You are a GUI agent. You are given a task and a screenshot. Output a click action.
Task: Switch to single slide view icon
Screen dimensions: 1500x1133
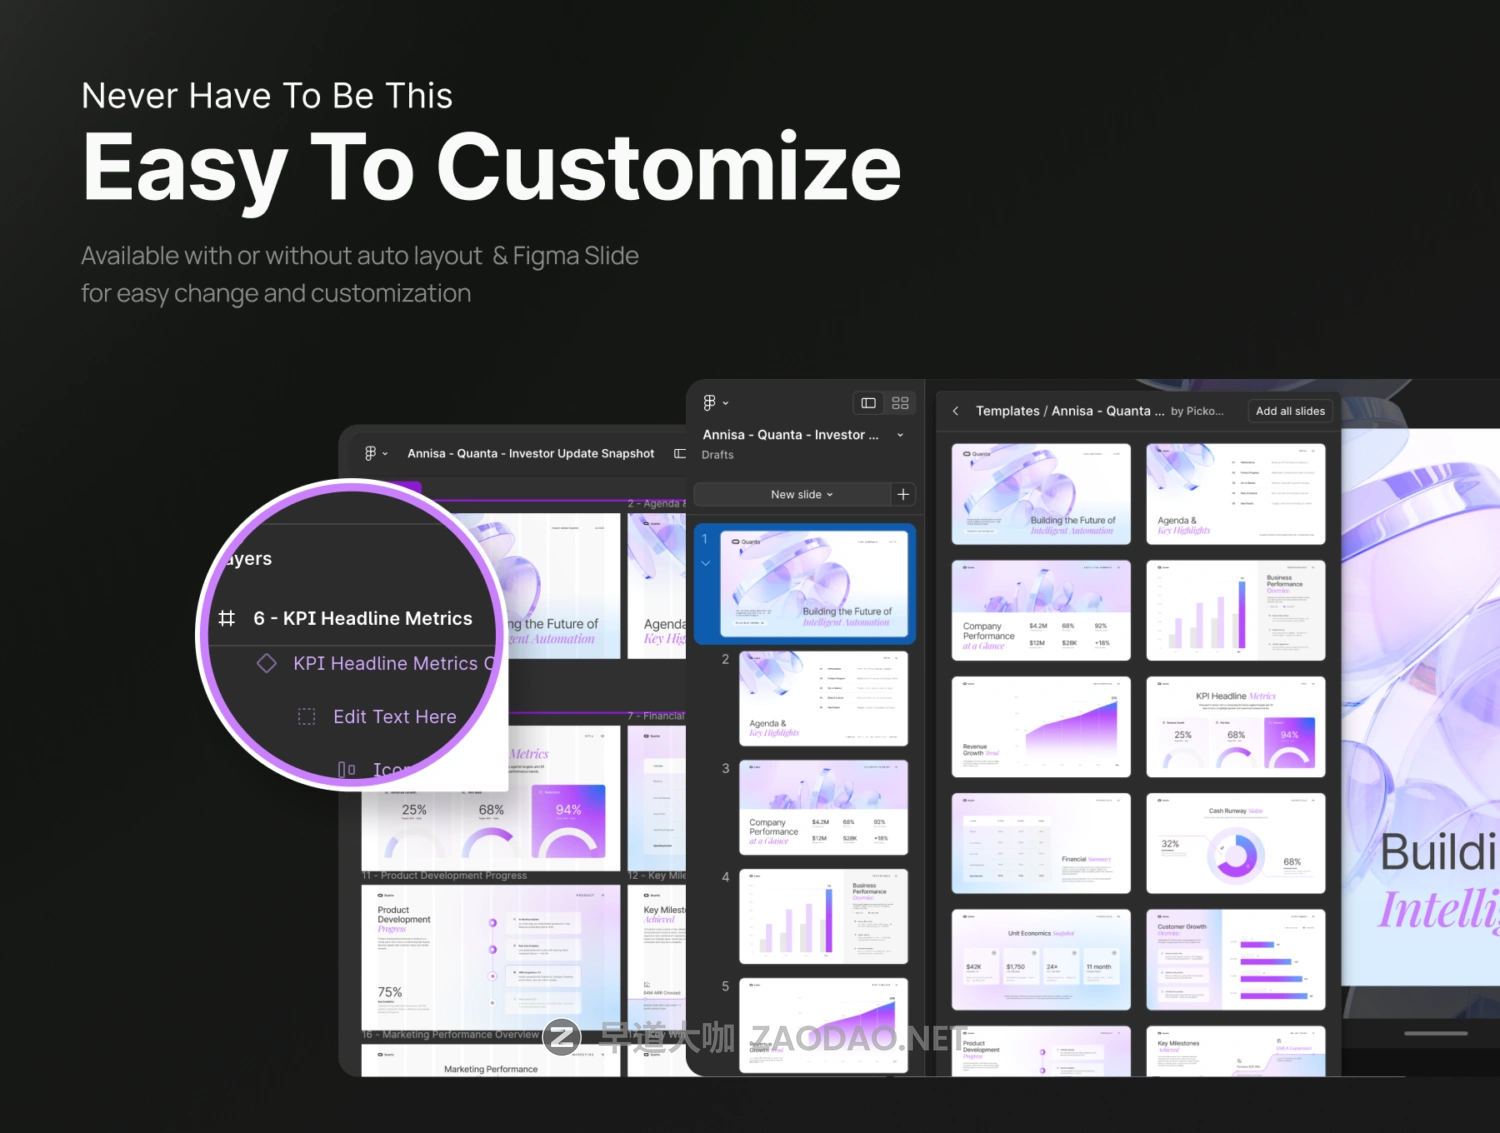point(868,403)
